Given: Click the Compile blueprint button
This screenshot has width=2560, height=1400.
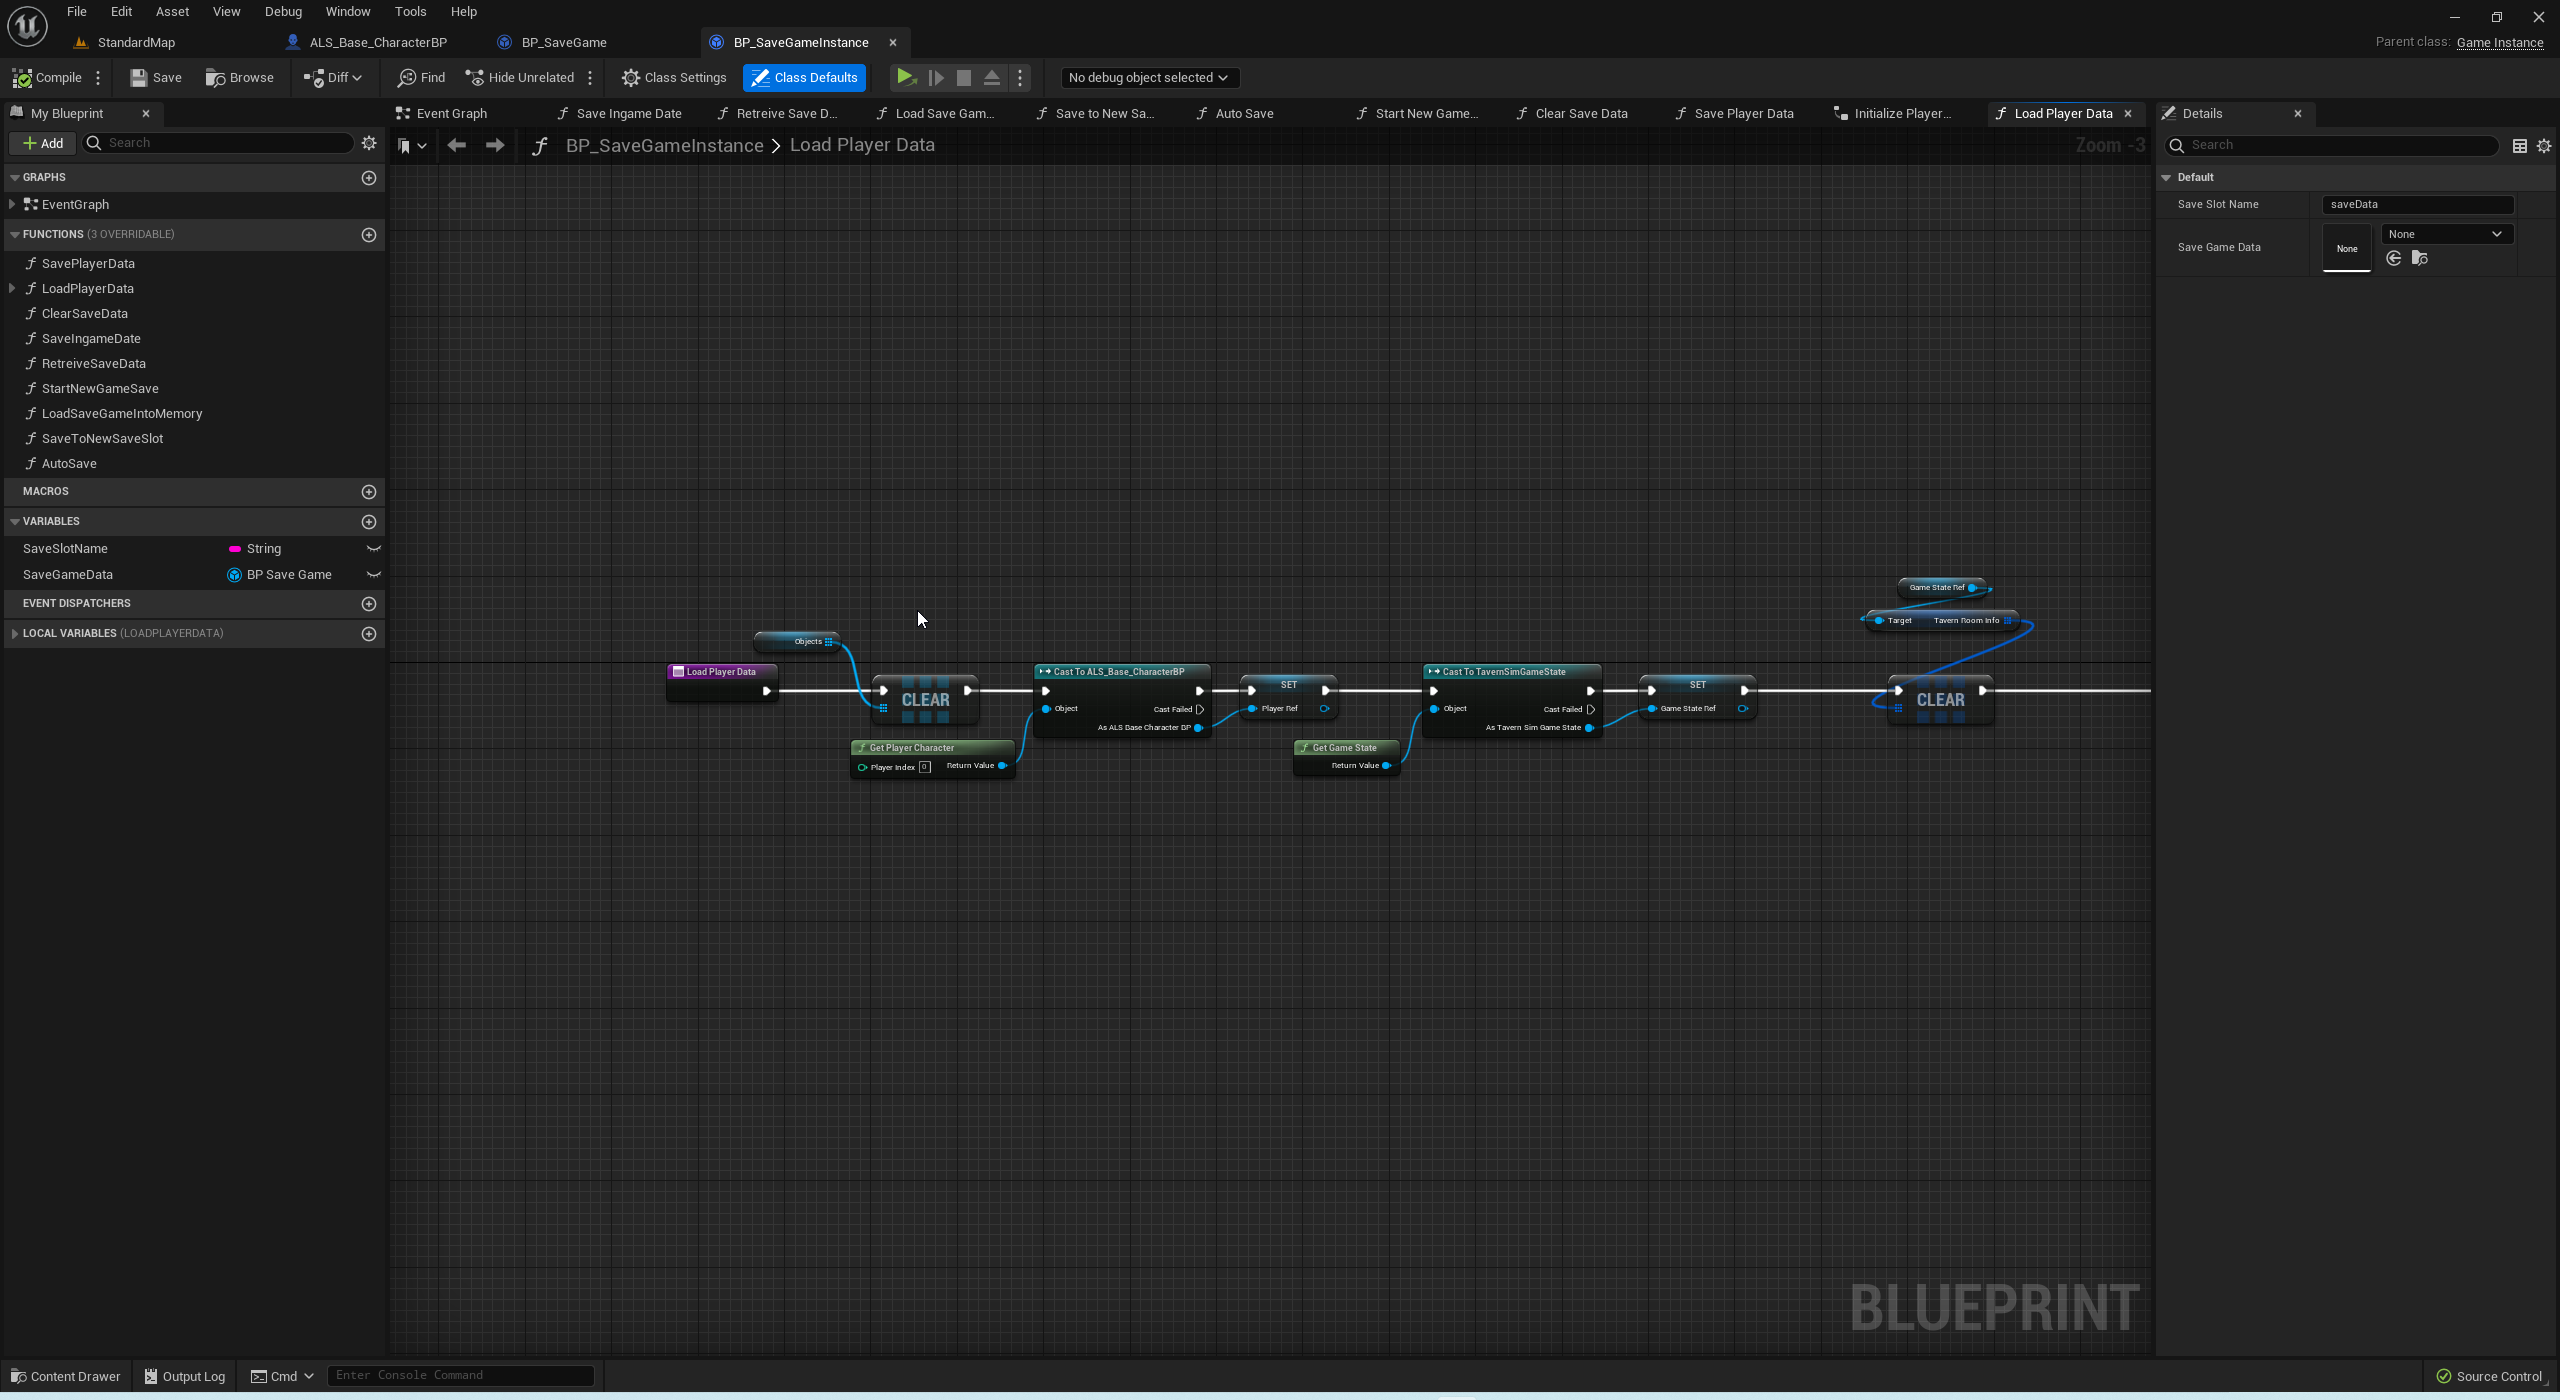Looking at the screenshot, I should (47, 77).
